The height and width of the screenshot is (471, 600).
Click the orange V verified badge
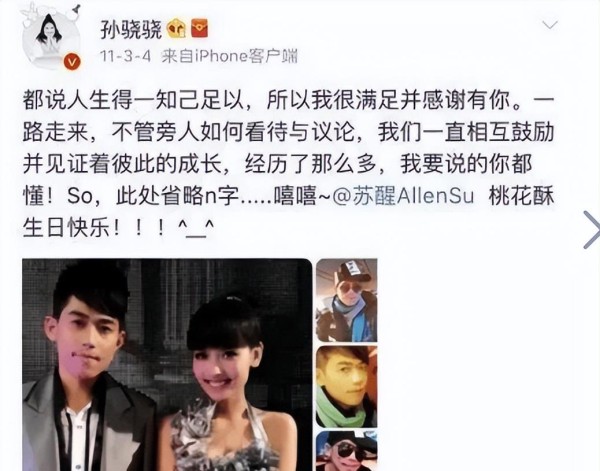tap(72, 62)
